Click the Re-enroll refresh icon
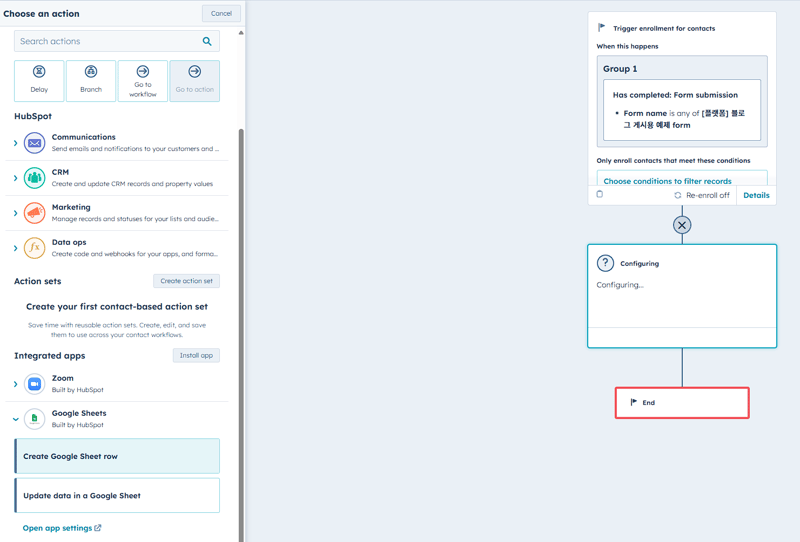Screen dimensions: 800x542 (x=678, y=195)
